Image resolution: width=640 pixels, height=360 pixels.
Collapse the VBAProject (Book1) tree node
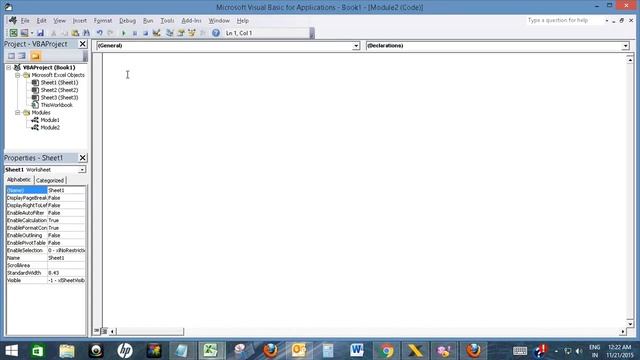pyautogui.click(x=9, y=67)
